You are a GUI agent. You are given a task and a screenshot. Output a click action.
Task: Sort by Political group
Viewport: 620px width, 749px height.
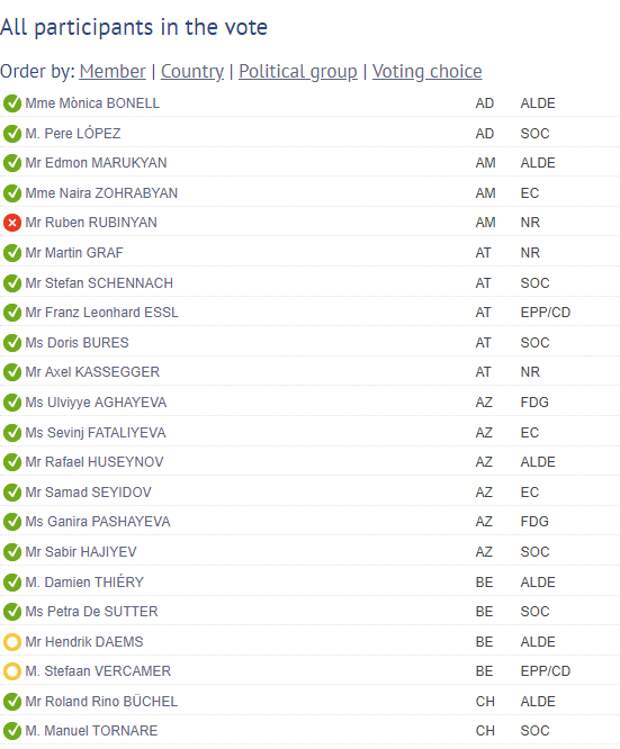(298, 72)
